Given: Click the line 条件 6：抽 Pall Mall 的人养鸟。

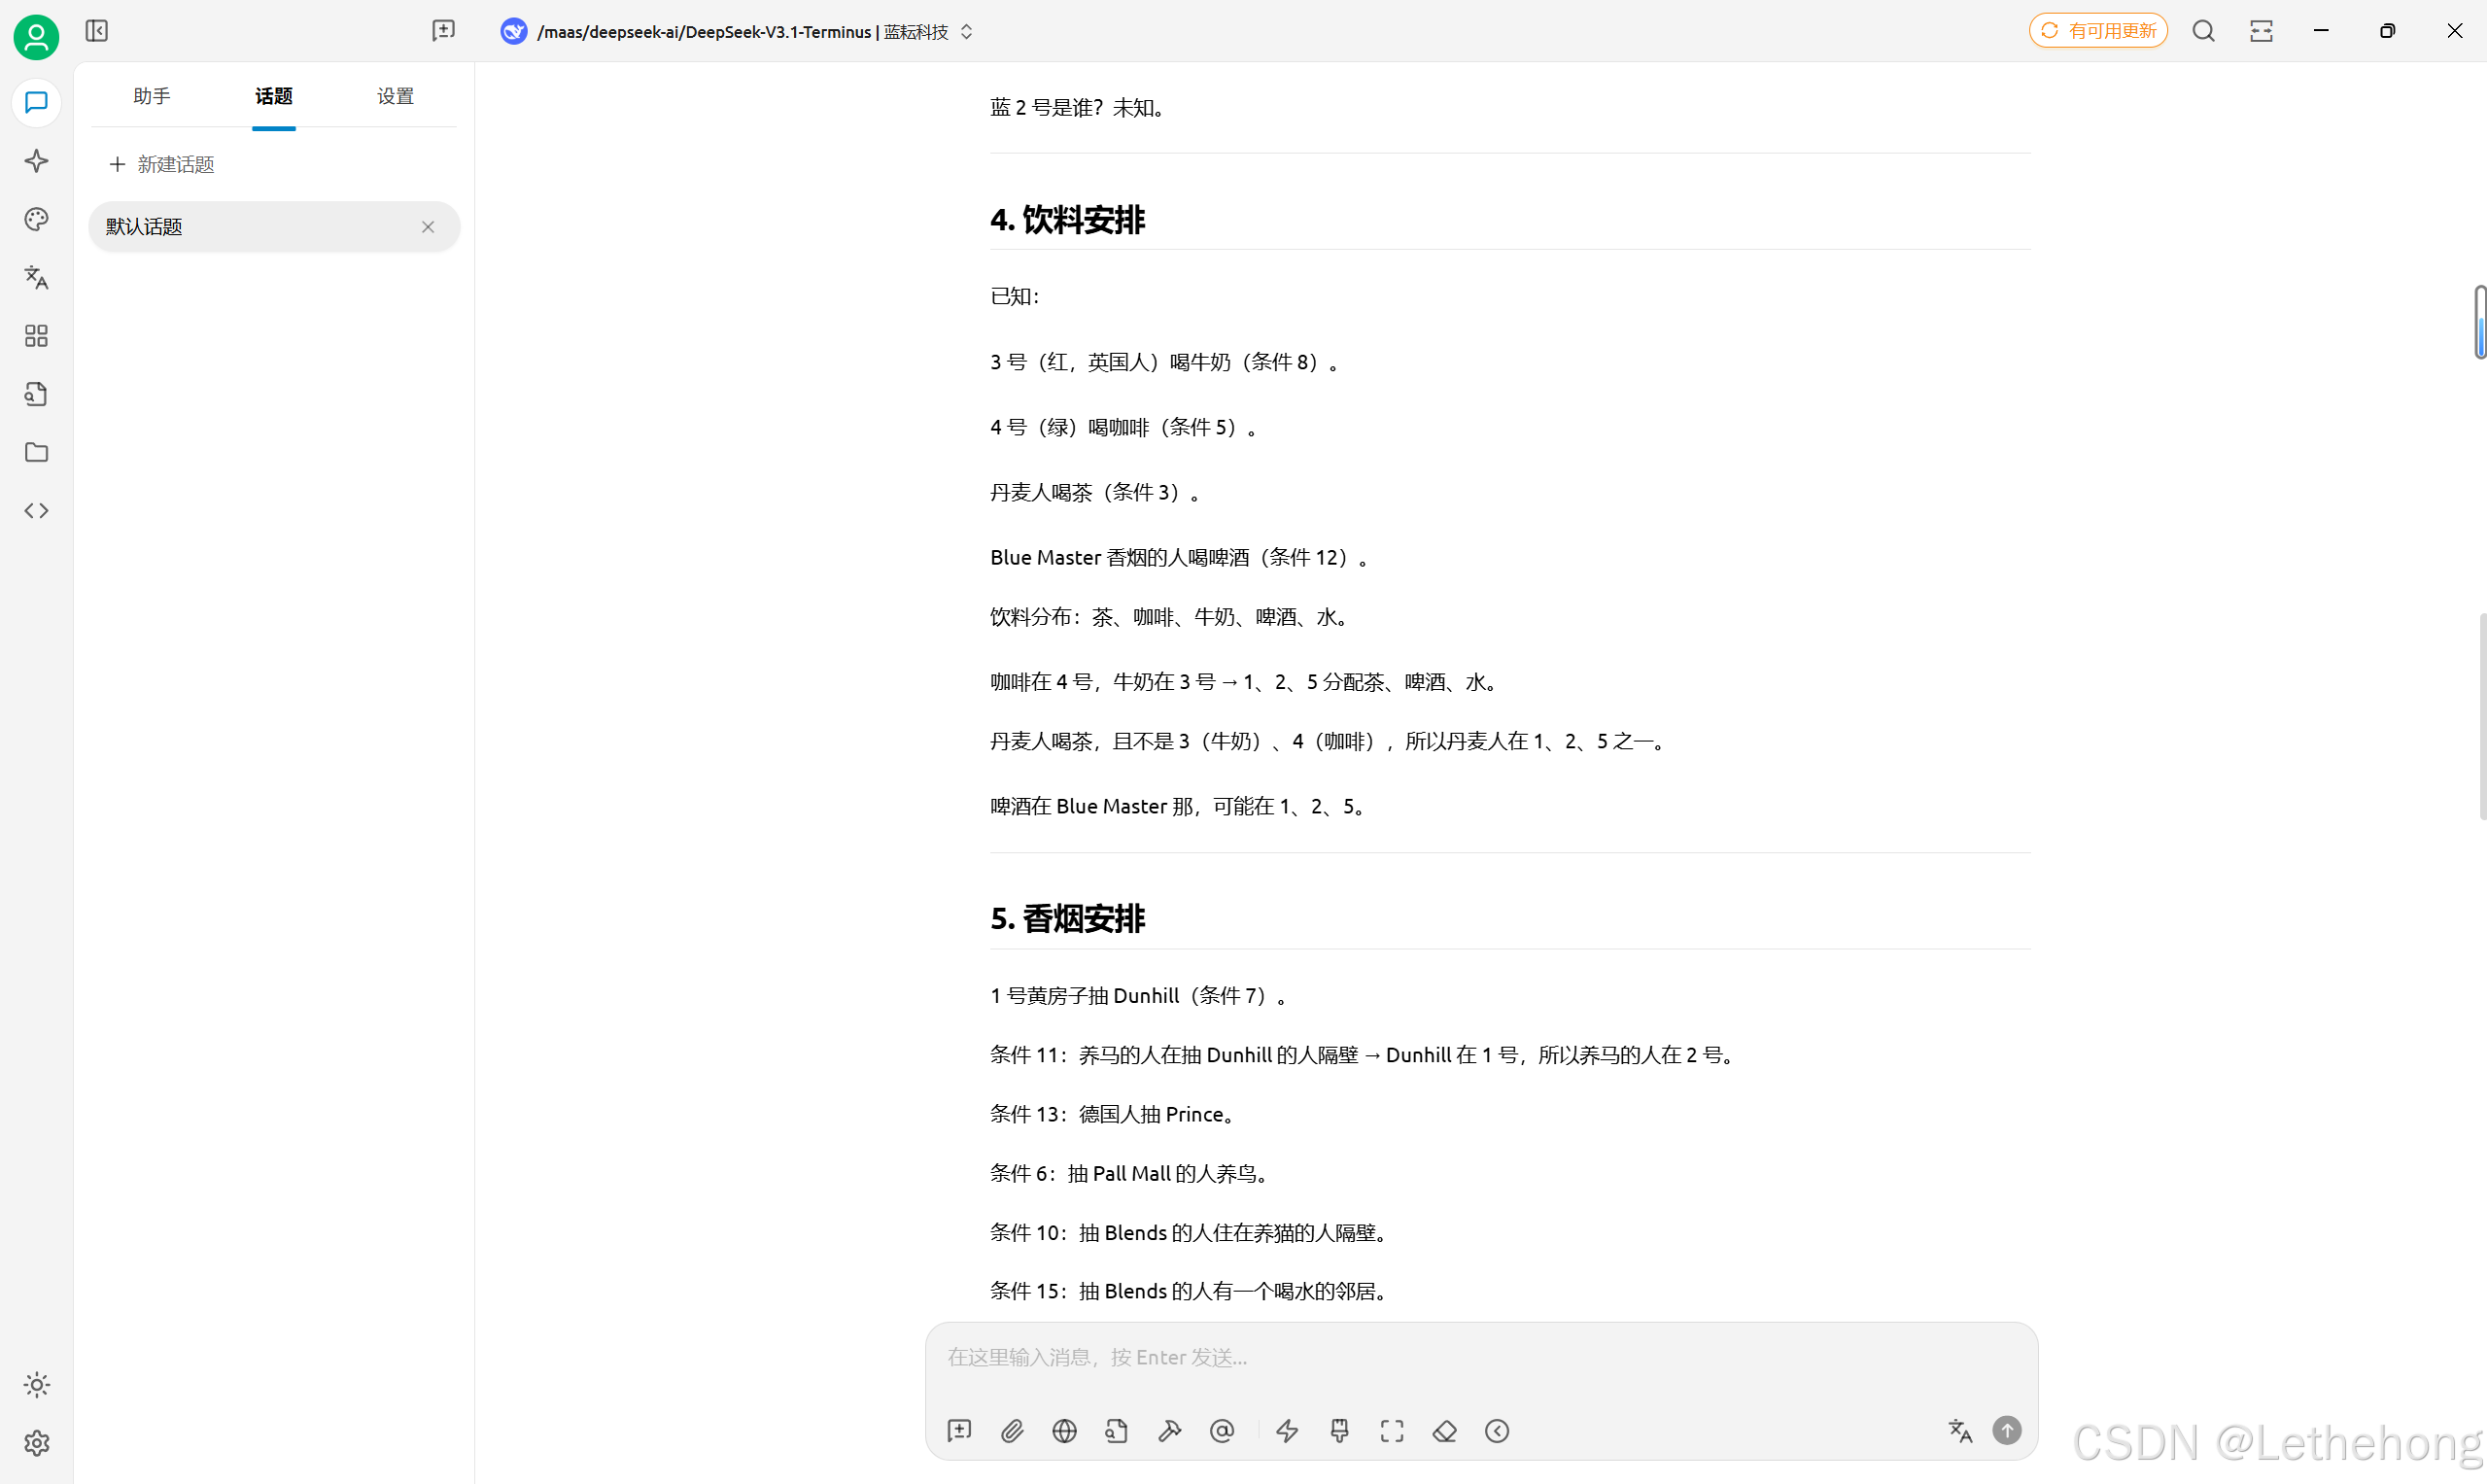Looking at the screenshot, I should tap(1130, 1173).
